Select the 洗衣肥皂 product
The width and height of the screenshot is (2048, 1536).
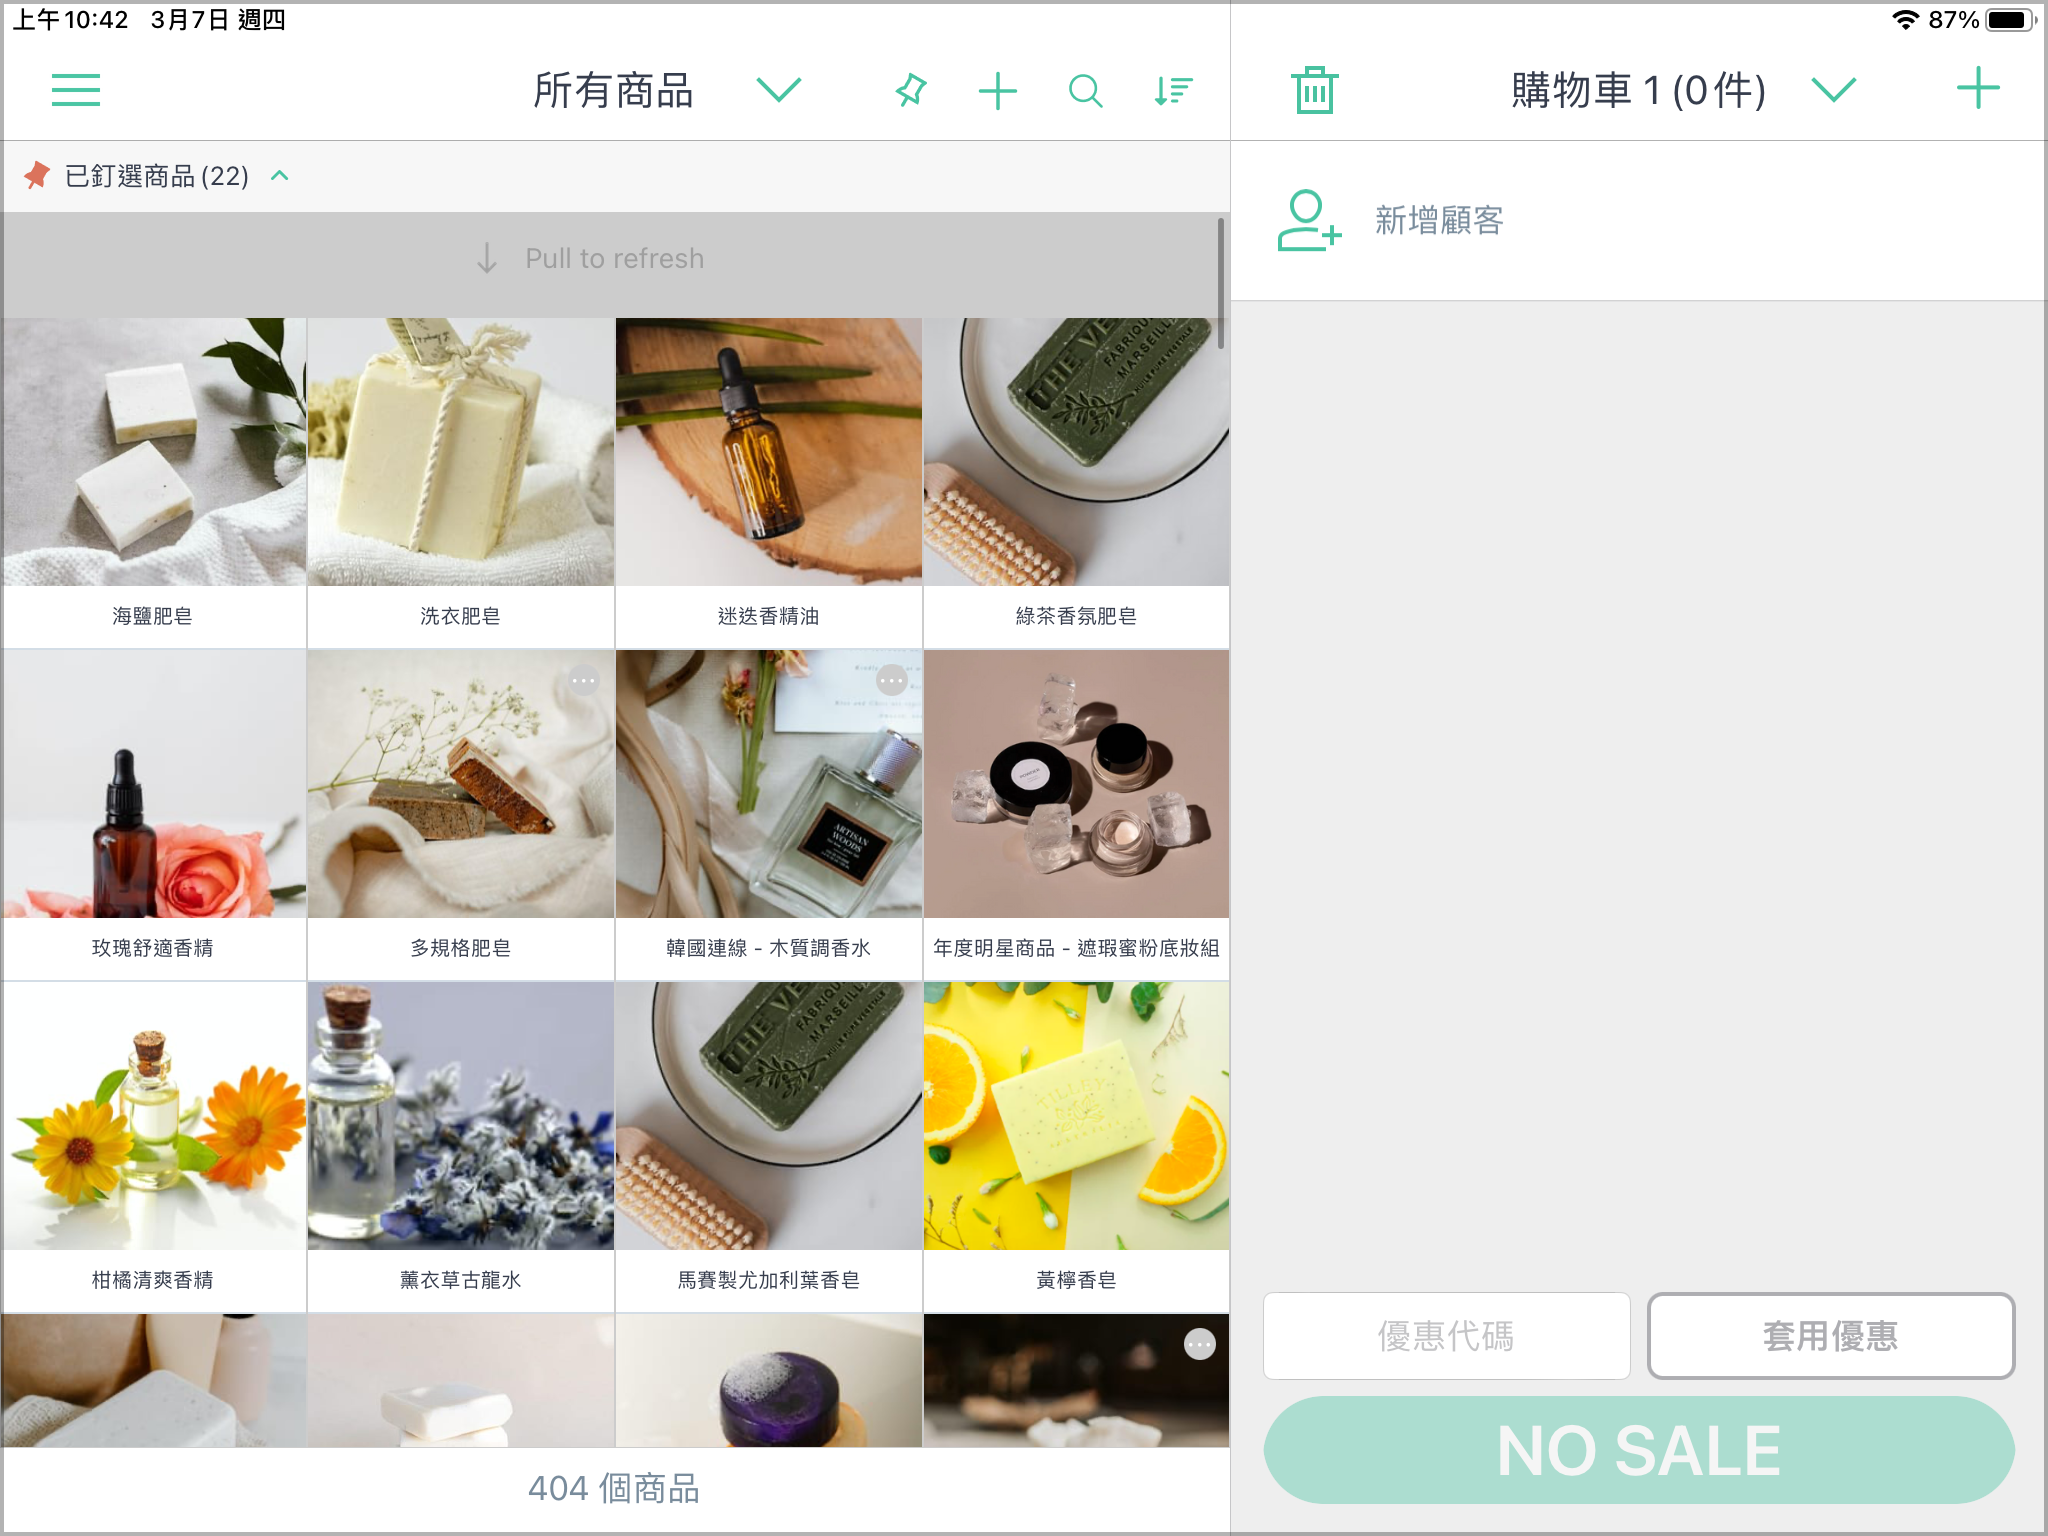[460, 483]
